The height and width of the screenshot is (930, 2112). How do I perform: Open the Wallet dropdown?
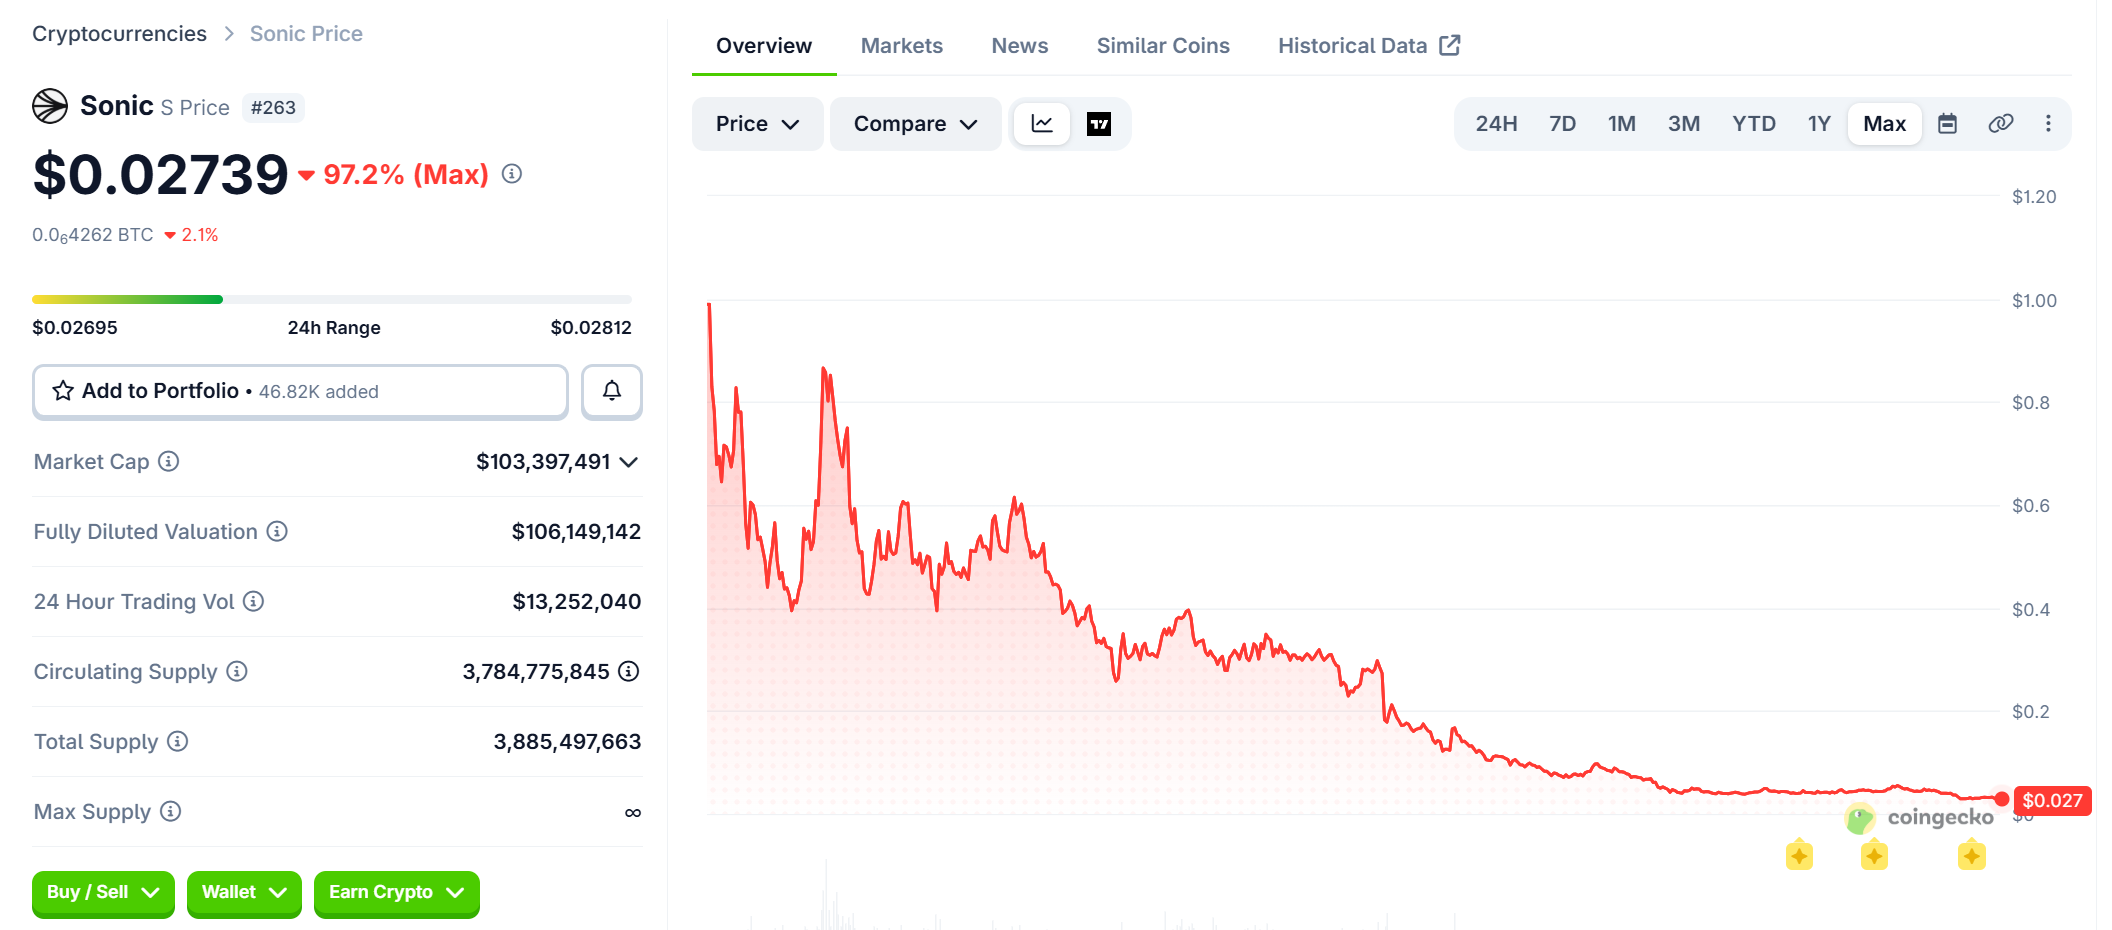(x=244, y=893)
